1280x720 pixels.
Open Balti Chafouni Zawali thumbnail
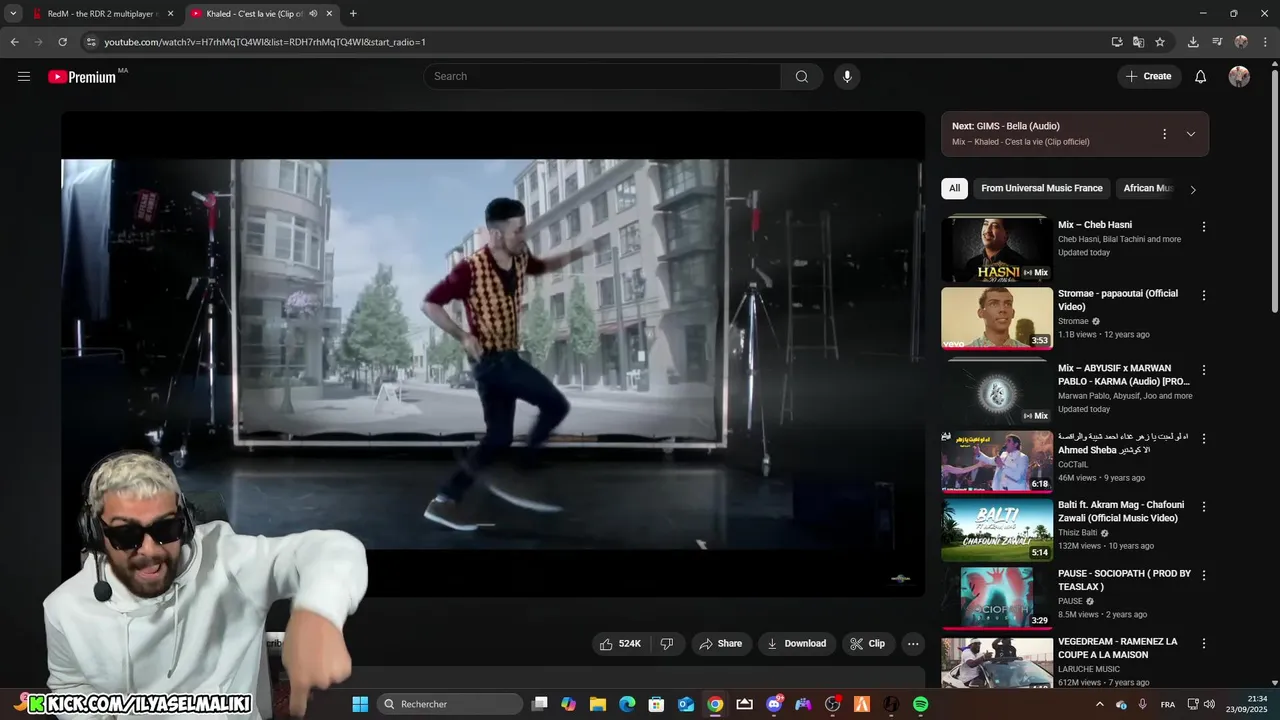pyautogui.click(x=997, y=530)
